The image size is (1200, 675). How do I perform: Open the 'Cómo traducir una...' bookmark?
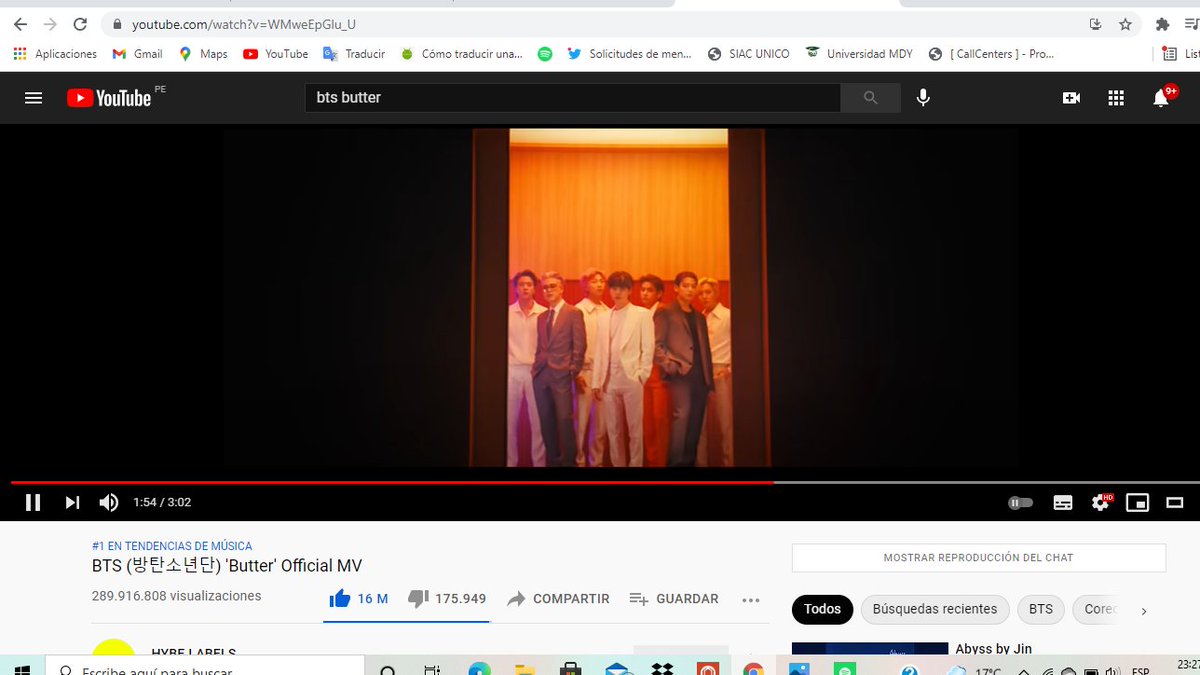pyautogui.click(x=461, y=54)
